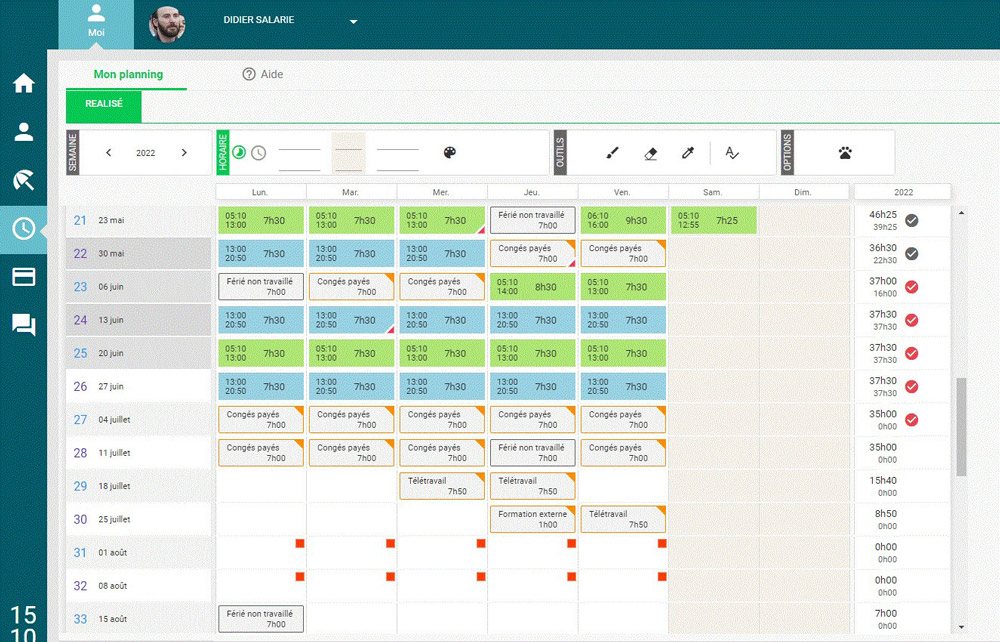The width and height of the screenshot is (1000, 642).
Task: Toggle week 27 red validation checkmark
Action: coord(912,419)
